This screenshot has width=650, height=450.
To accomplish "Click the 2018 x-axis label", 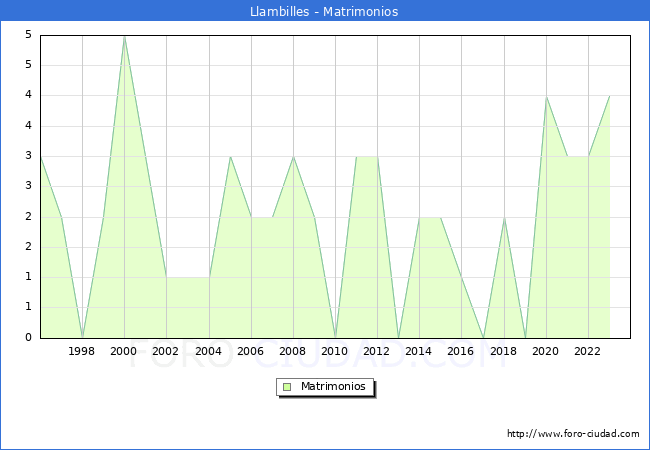I will [504, 351].
